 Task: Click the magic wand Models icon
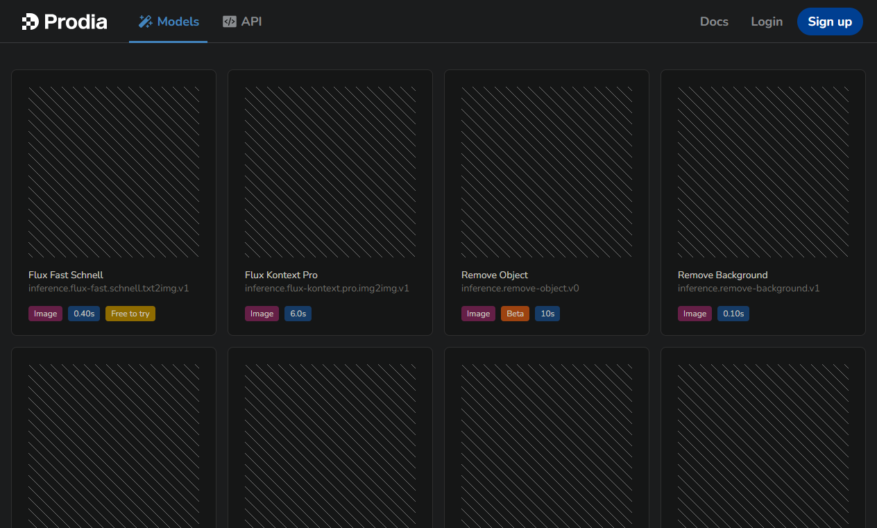[145, 22]
